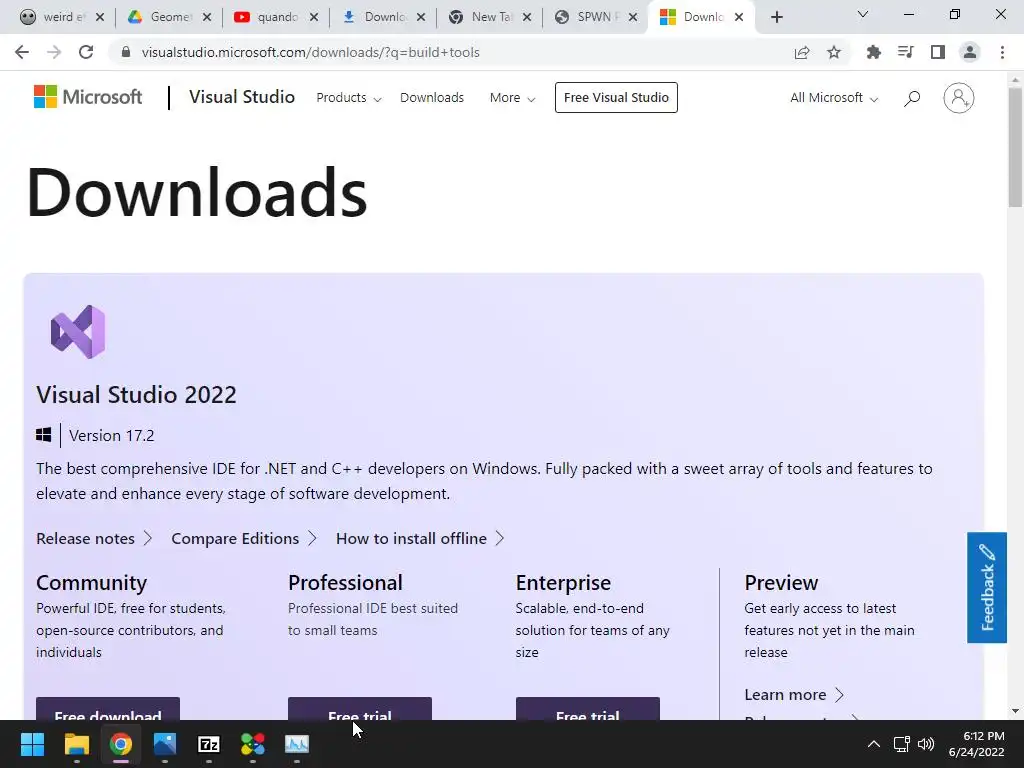This screenshot has height=768, width=1024.
Task: Toggle the Chrome side panel icon
Action: pyautogui.click(x=938, y=52)
